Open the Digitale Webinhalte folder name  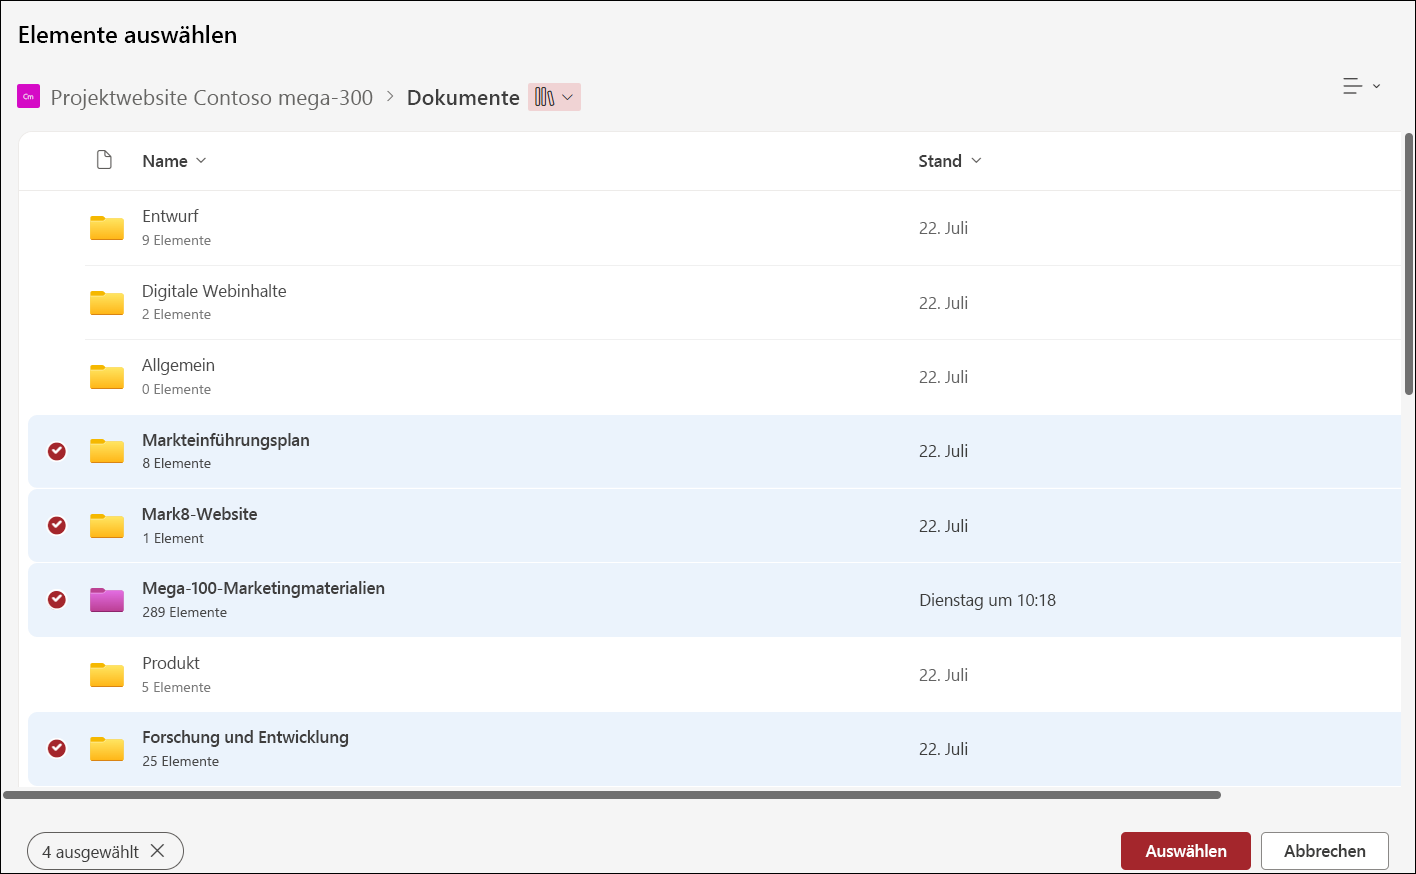point(214,291)
